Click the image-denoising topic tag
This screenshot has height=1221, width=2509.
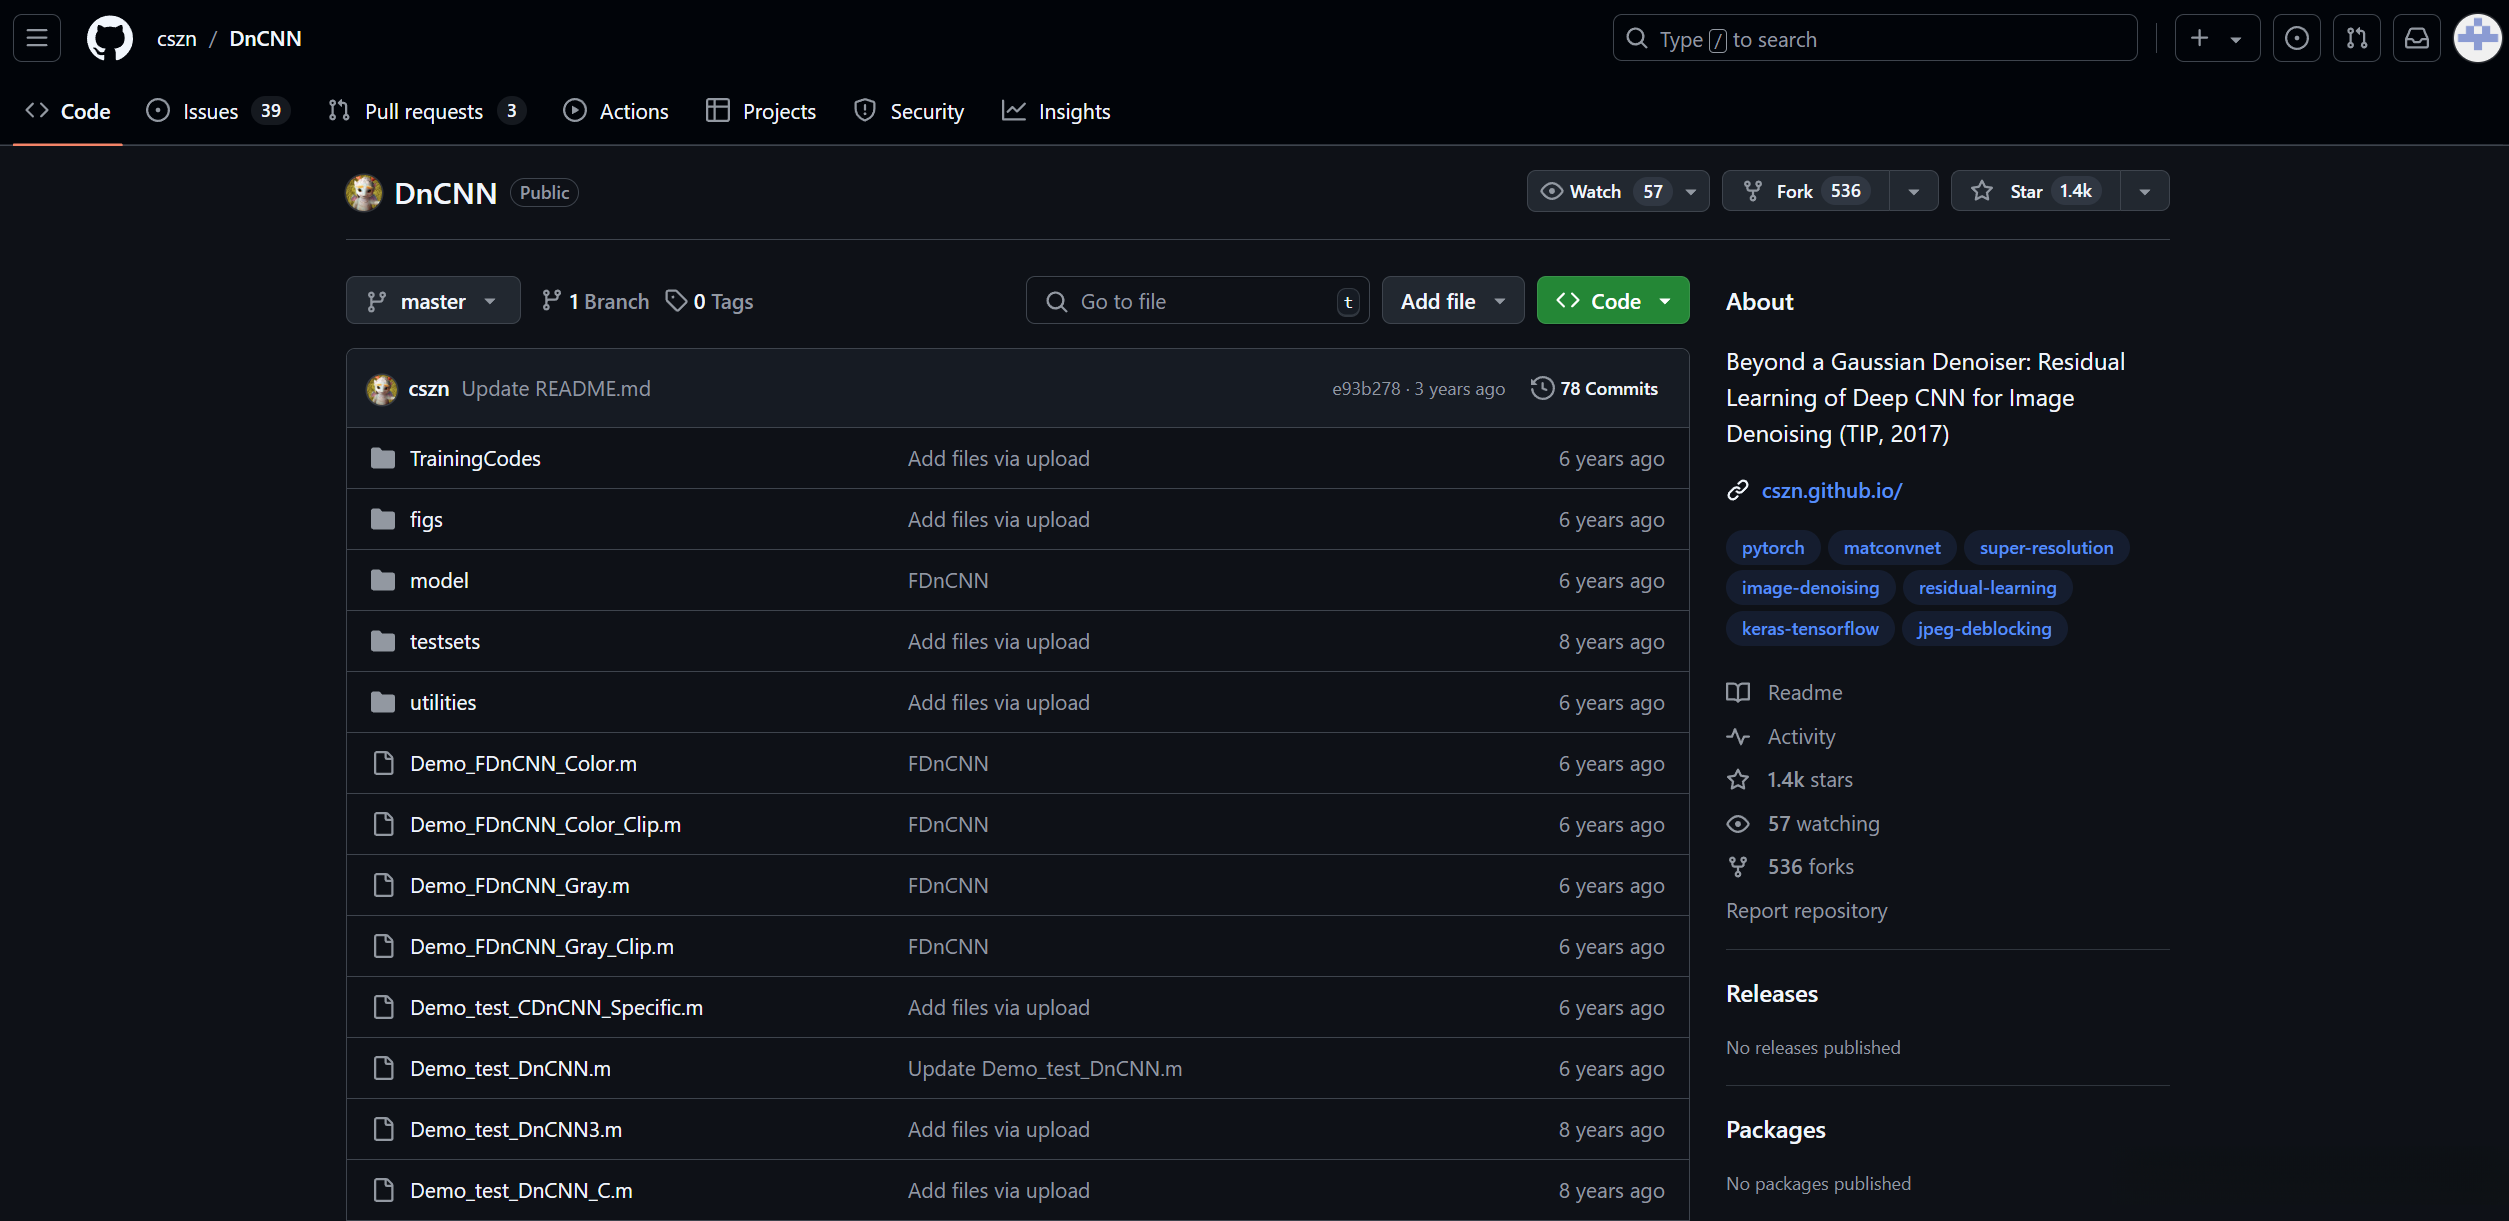pos(1809,588)
